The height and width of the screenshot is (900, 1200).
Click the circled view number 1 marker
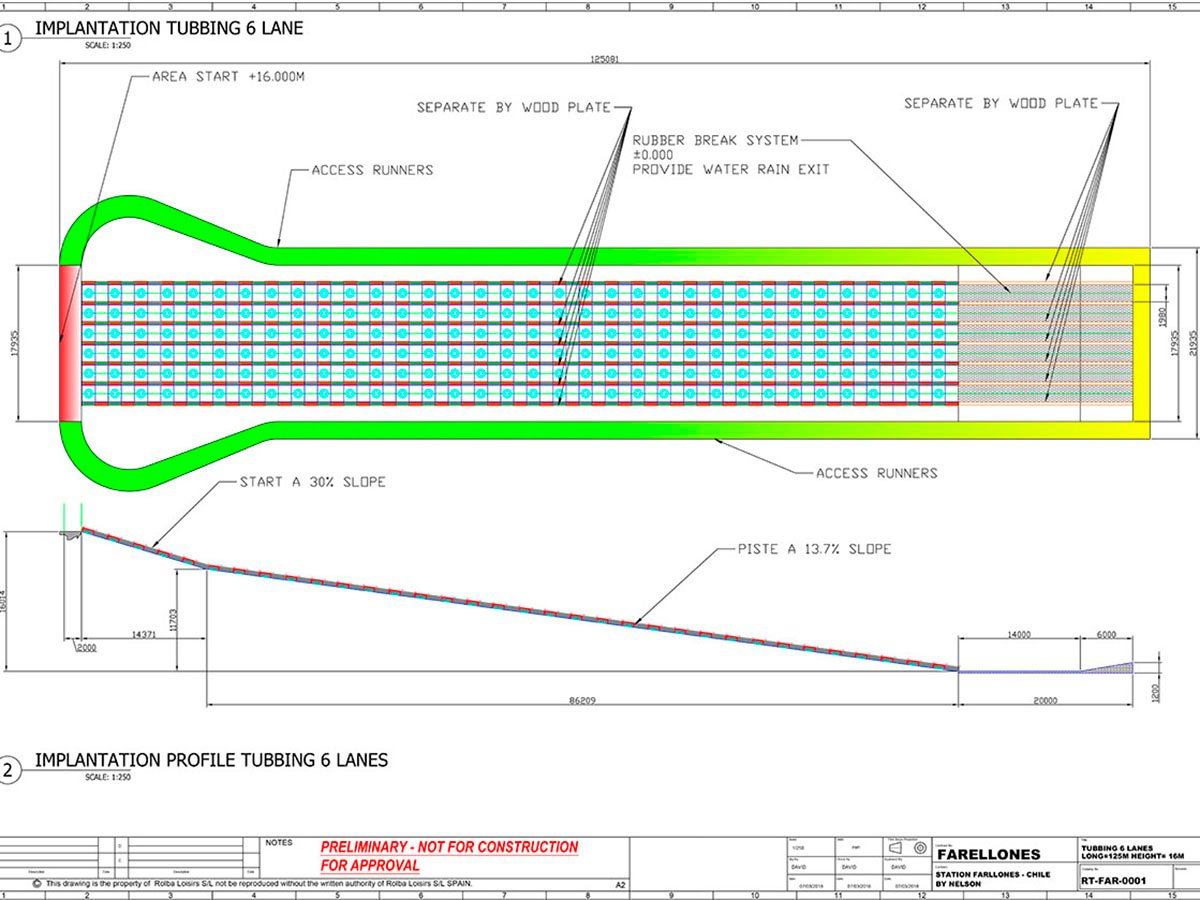coord(8,40)
